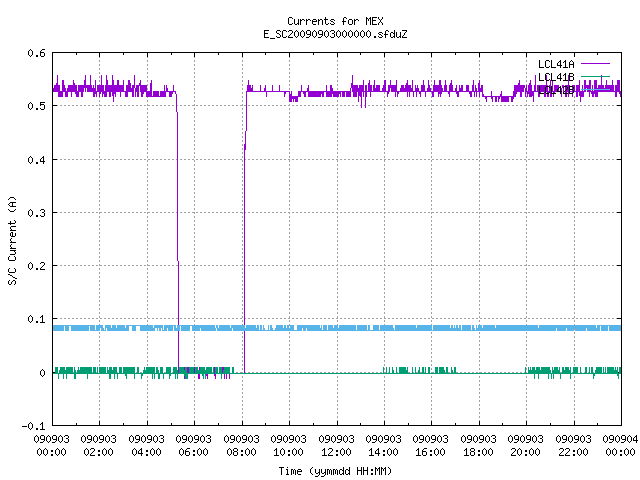
Task: Click the y-axis tick value 0.4
Action: [x=36, y=160]
